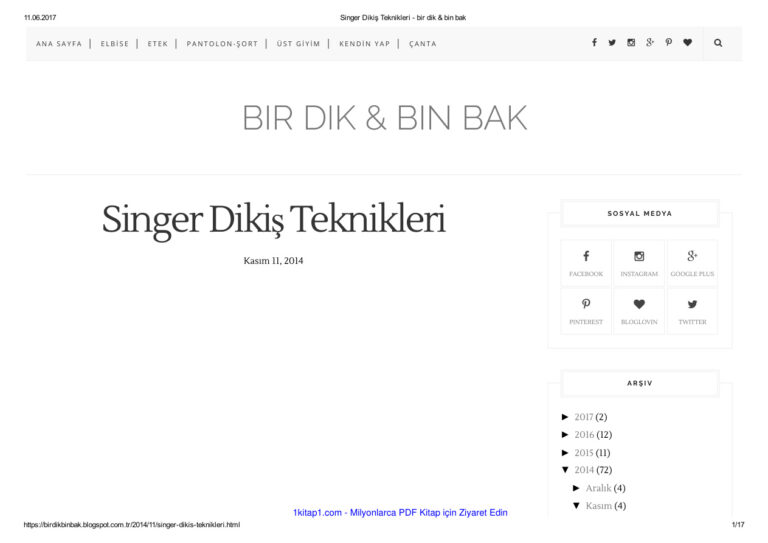This screenshot has width=768, height=543.
Task: Collapse the 2014 archive arrow
Action: click(x=565, y=470)
